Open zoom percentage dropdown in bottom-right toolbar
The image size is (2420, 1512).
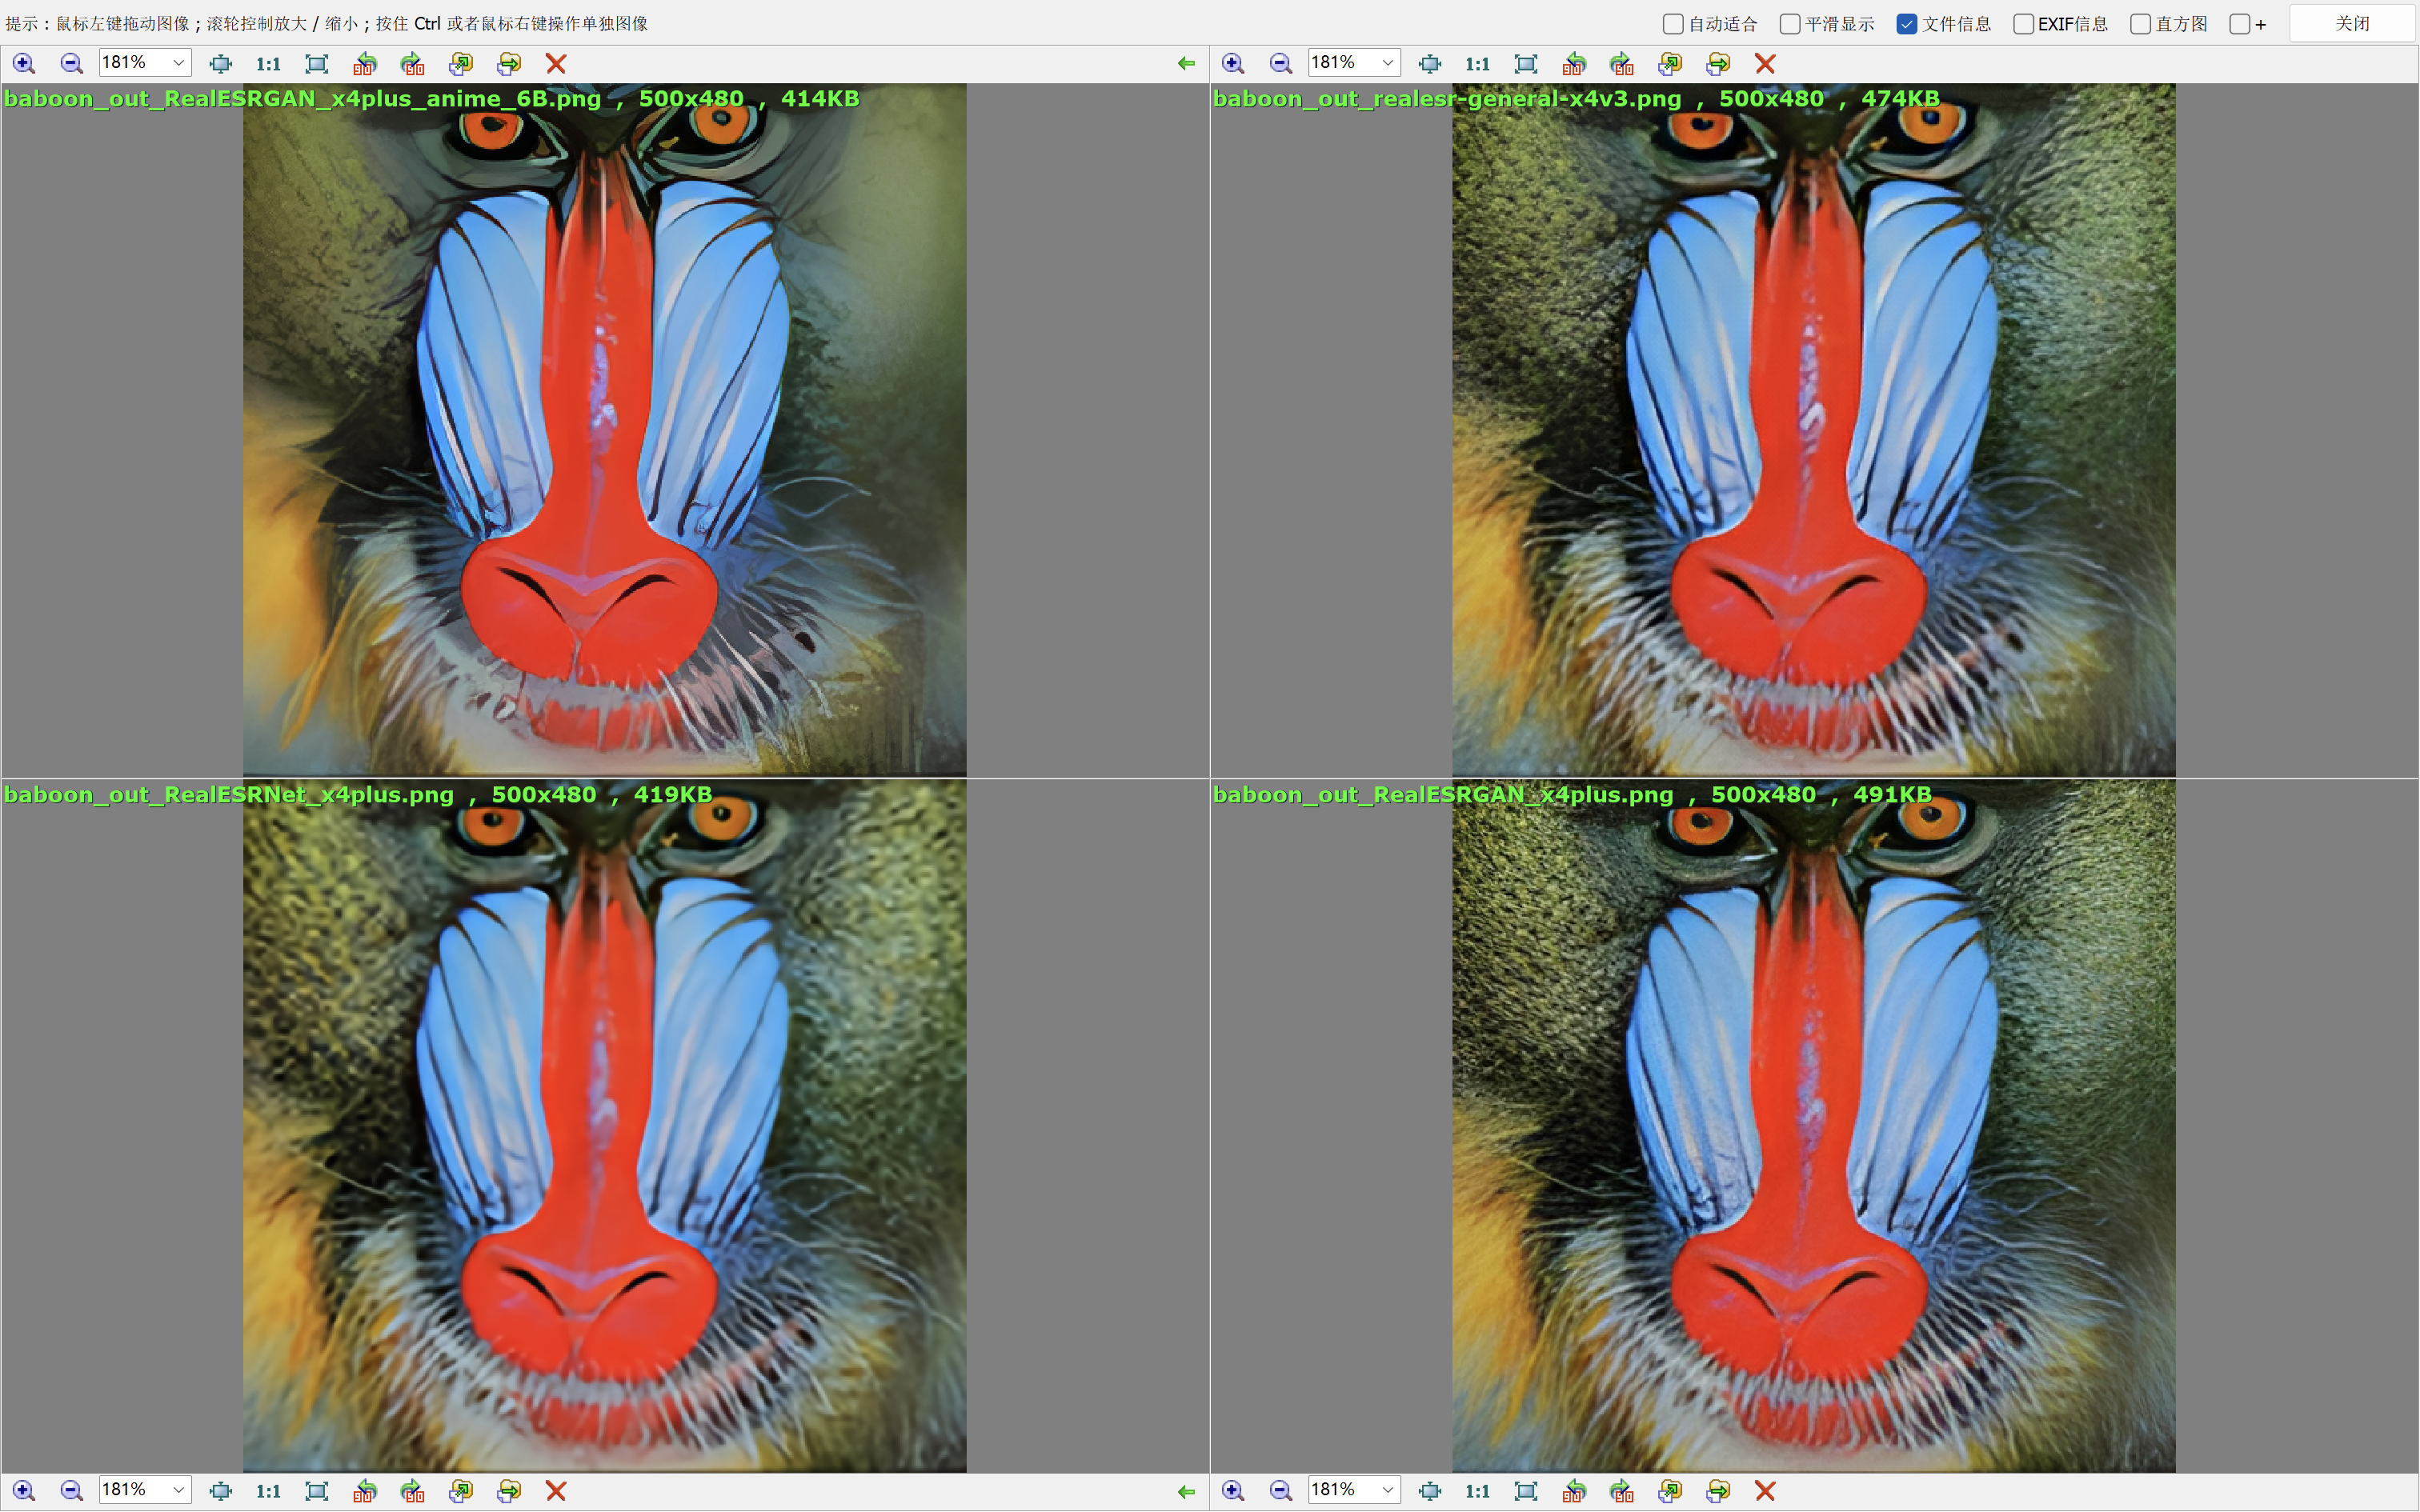[1387, 1490]
